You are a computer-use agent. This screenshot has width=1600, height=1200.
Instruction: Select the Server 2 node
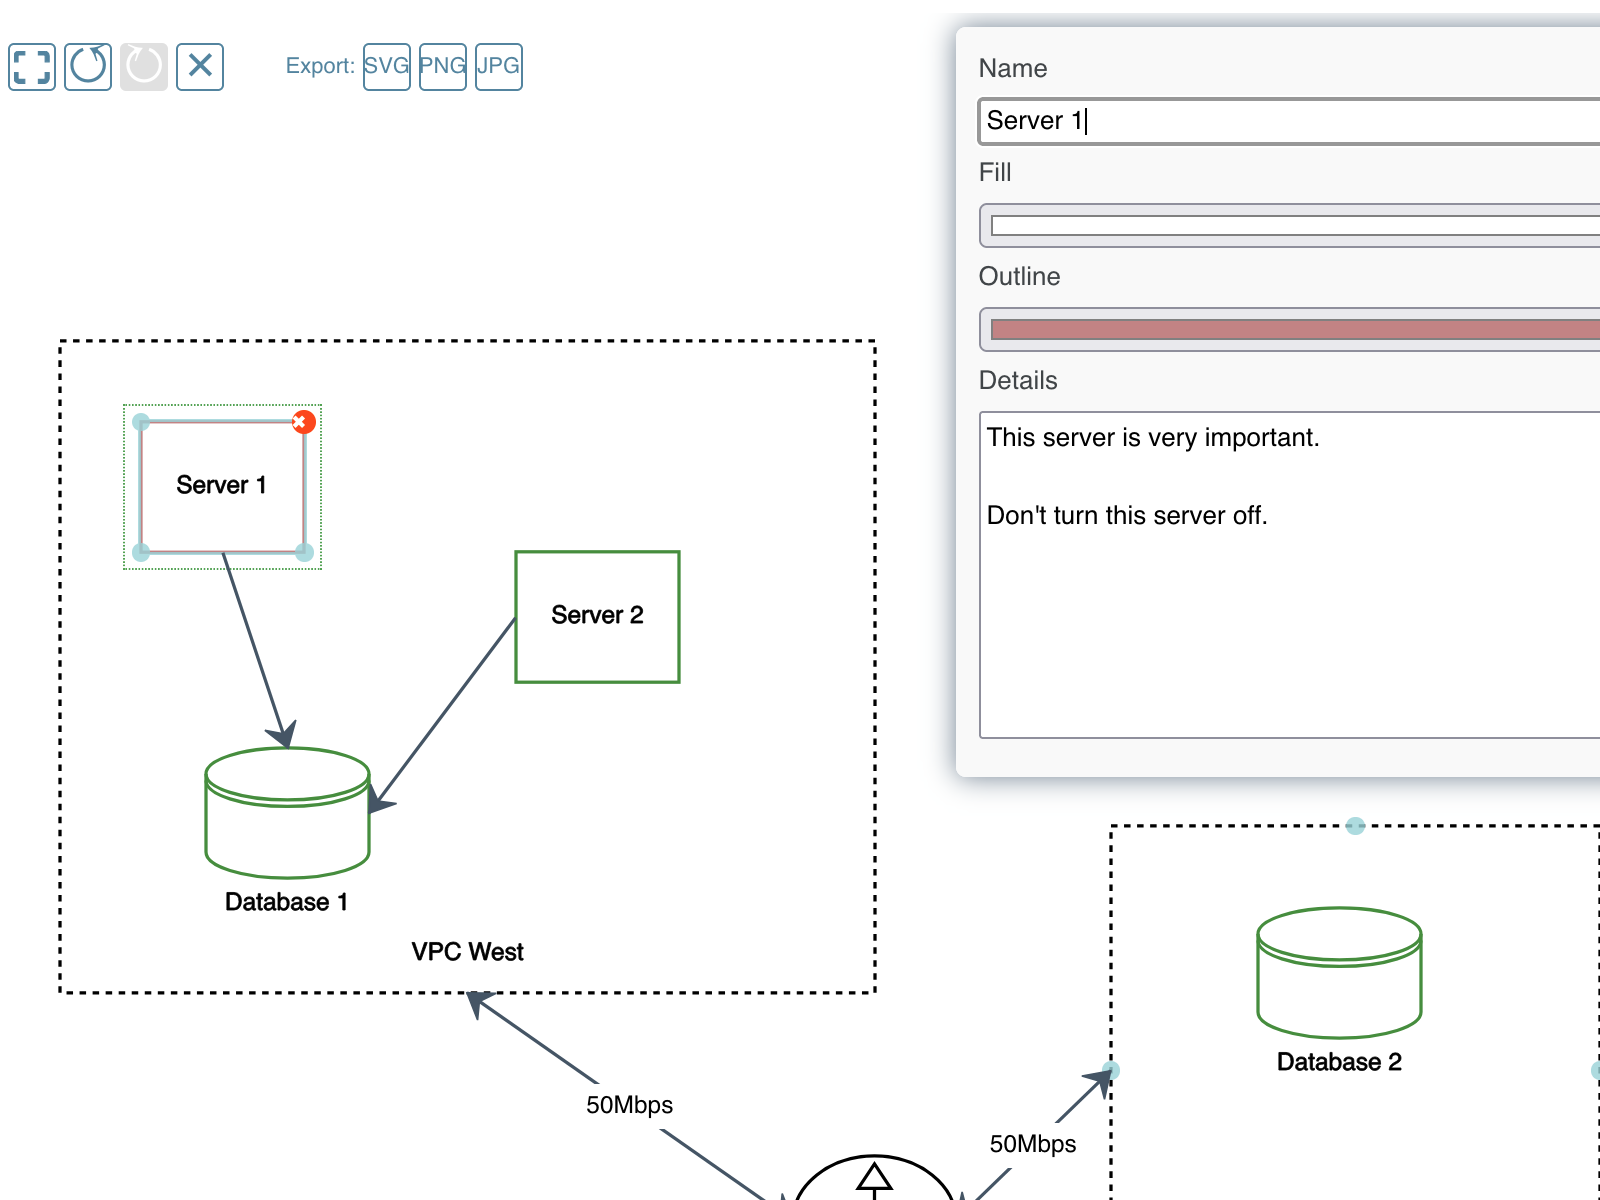[598, 617]
